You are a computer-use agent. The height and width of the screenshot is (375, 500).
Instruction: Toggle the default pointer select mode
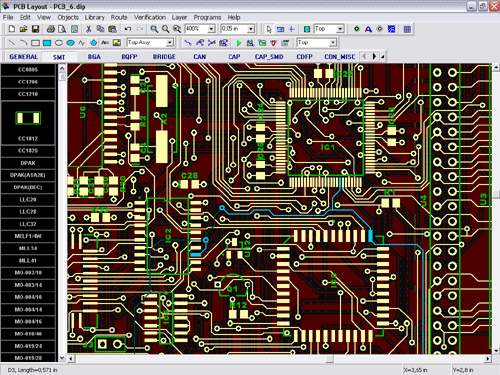click(x=269, y=29)
